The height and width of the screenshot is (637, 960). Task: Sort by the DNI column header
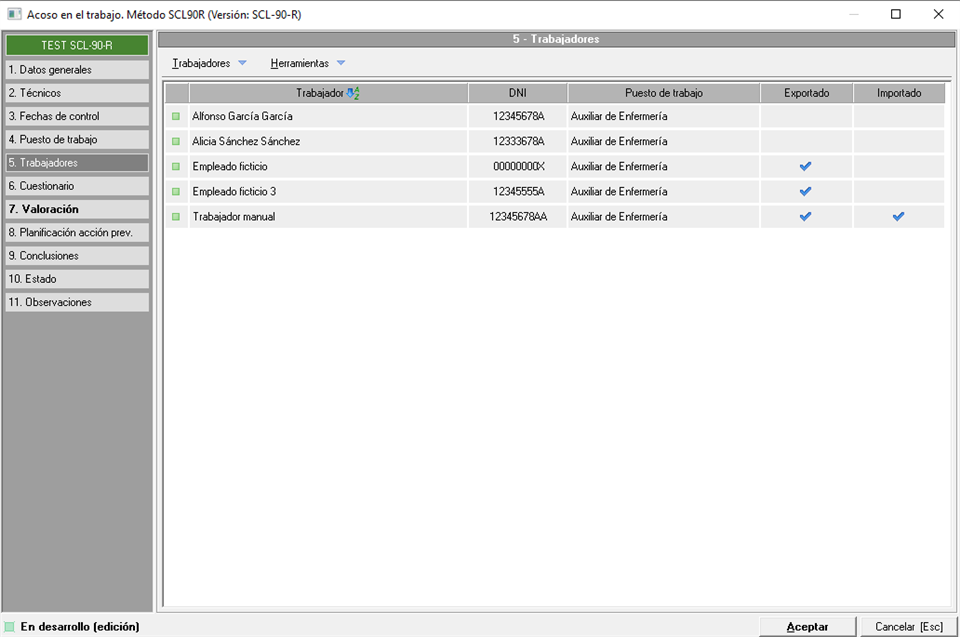517,93
